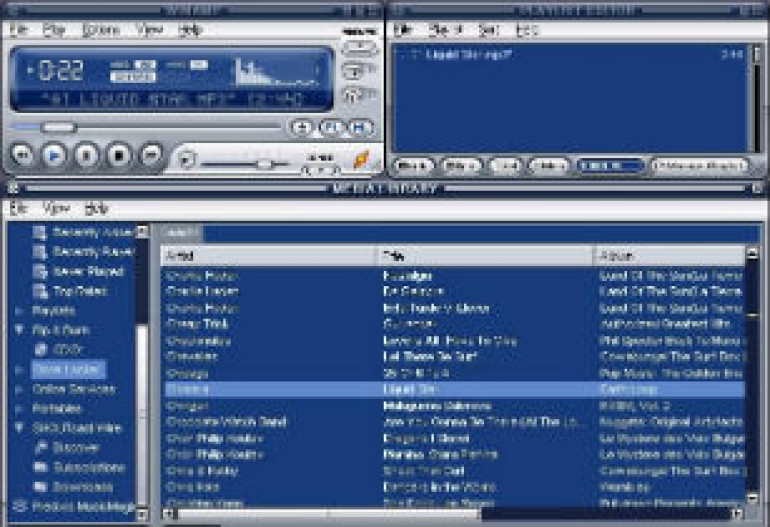Viewport: 770px width, 527px height.
Task: Open Sort menu in Playlist Editor
Action: click(488, 30)
